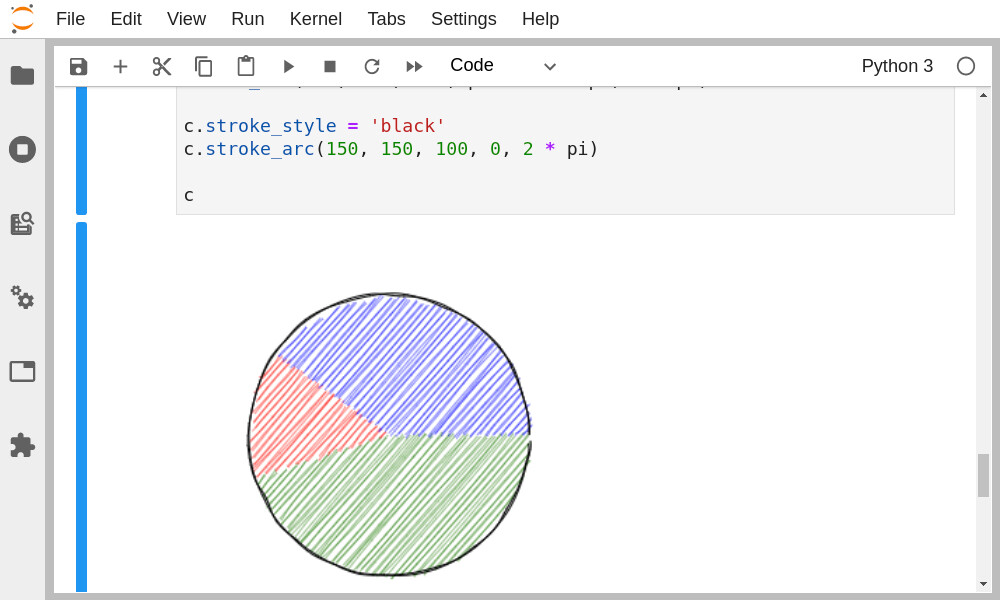1000x600 pixels.
Task: Open the Kernel menu
Action: click(315, 19)
